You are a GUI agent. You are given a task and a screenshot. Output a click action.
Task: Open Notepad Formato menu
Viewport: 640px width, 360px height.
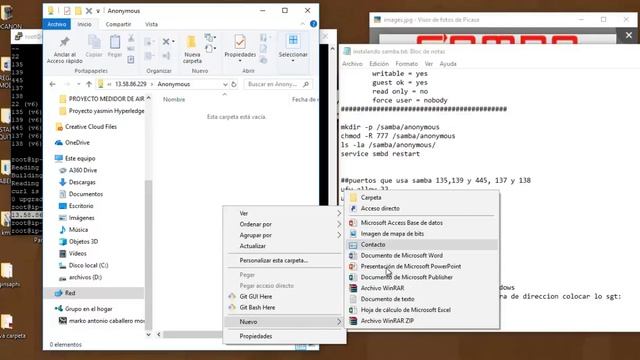point(406,64)
